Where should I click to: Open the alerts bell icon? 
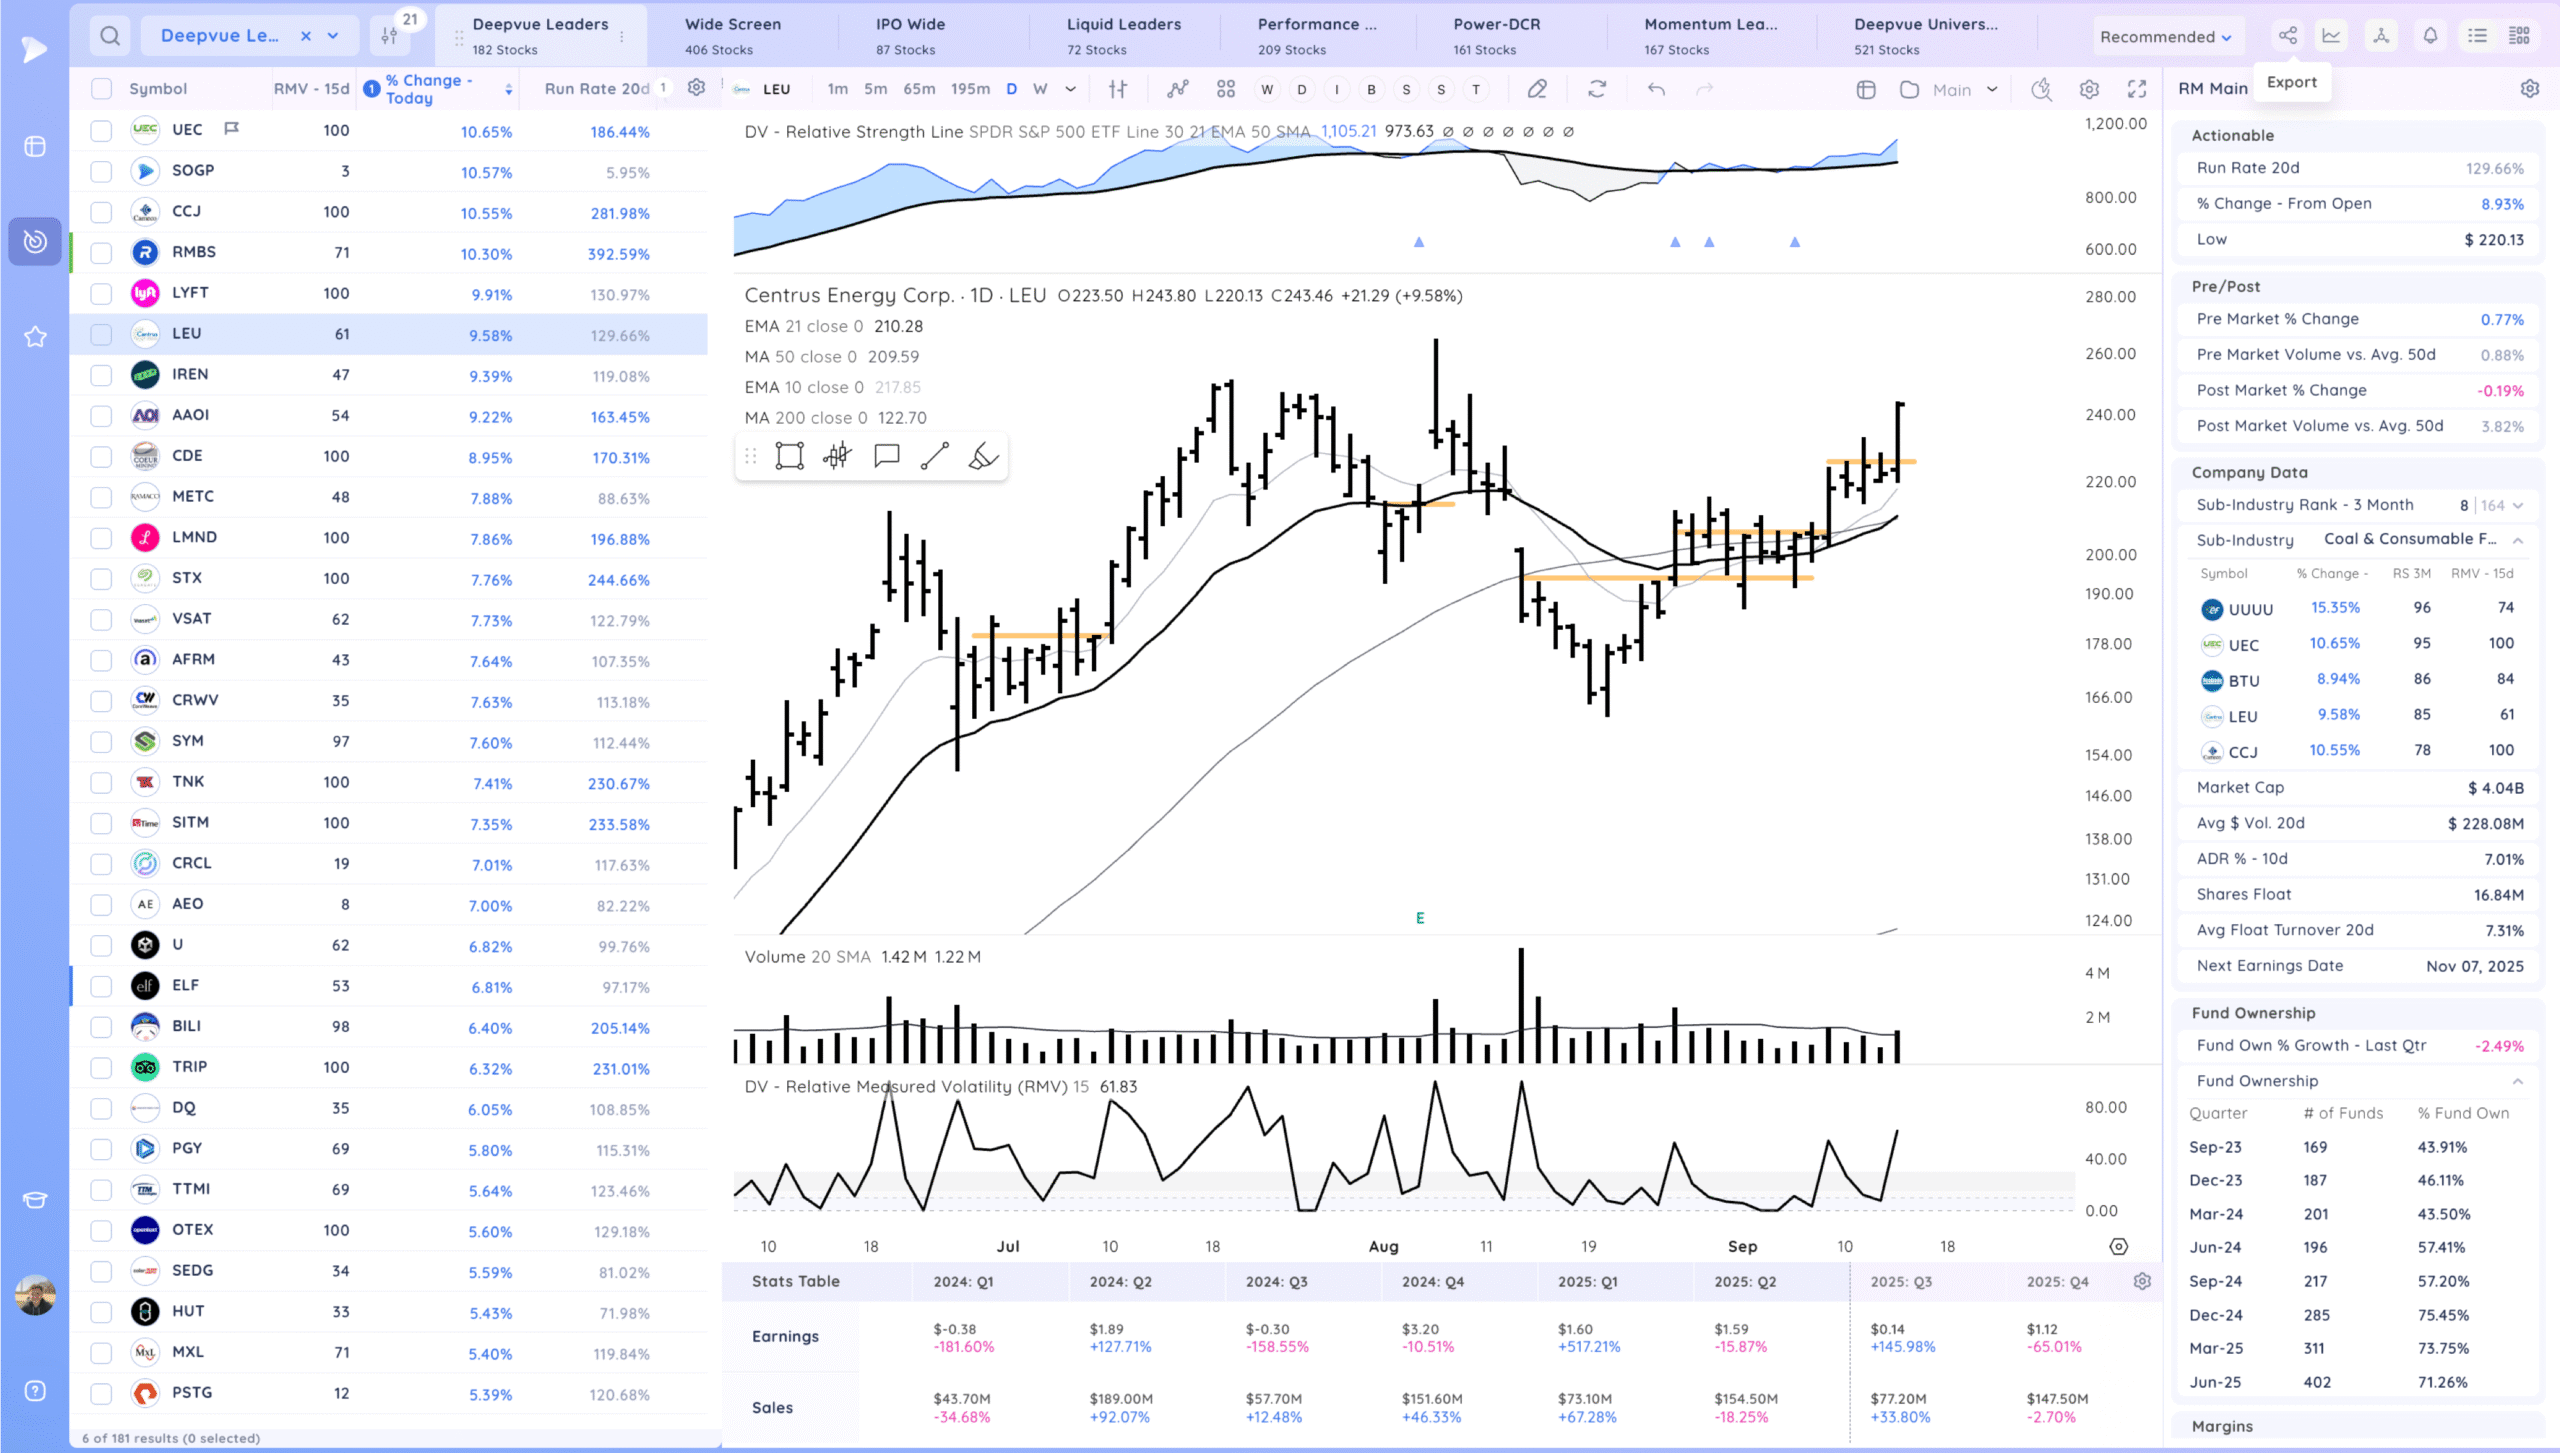pos(2430,36)
